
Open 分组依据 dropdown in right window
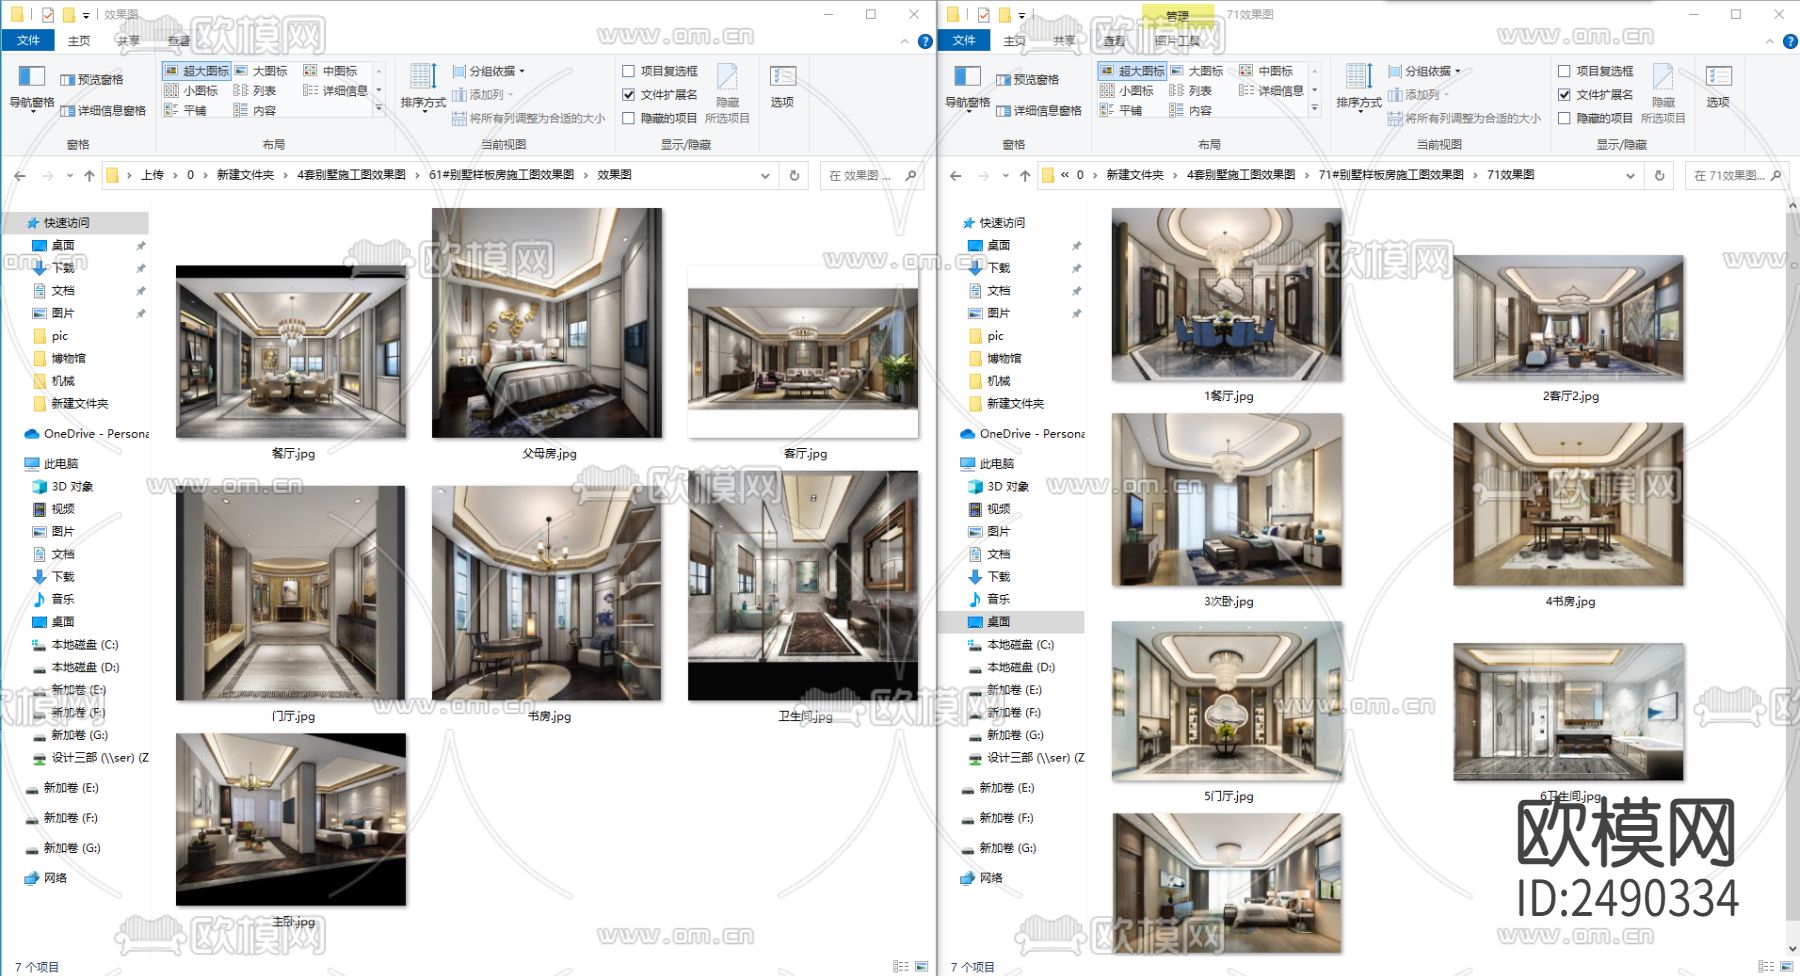click(x=1425, y=71)
